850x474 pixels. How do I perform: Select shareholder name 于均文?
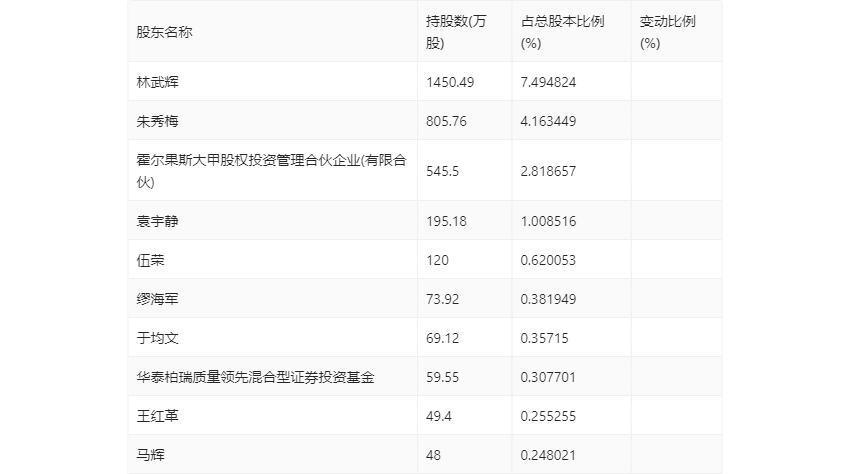click(x=157, y=338)
